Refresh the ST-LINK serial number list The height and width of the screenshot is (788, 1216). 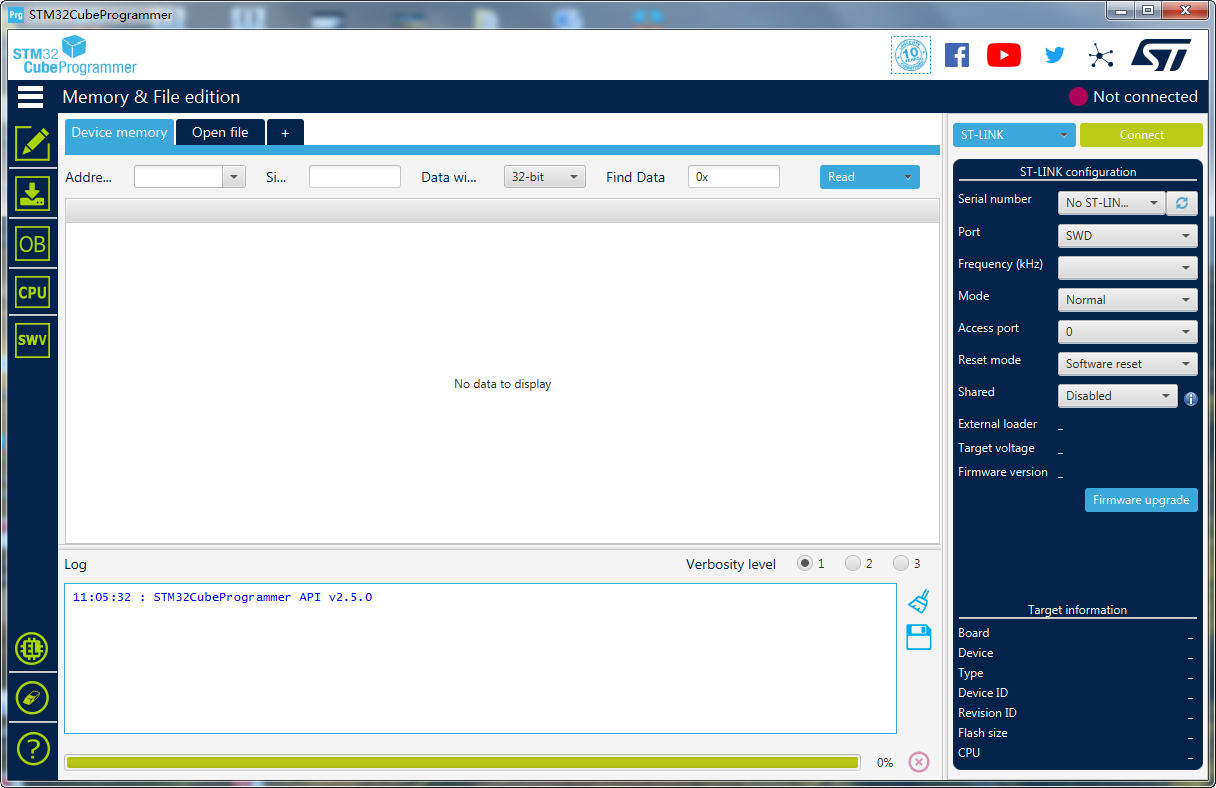1182,203
